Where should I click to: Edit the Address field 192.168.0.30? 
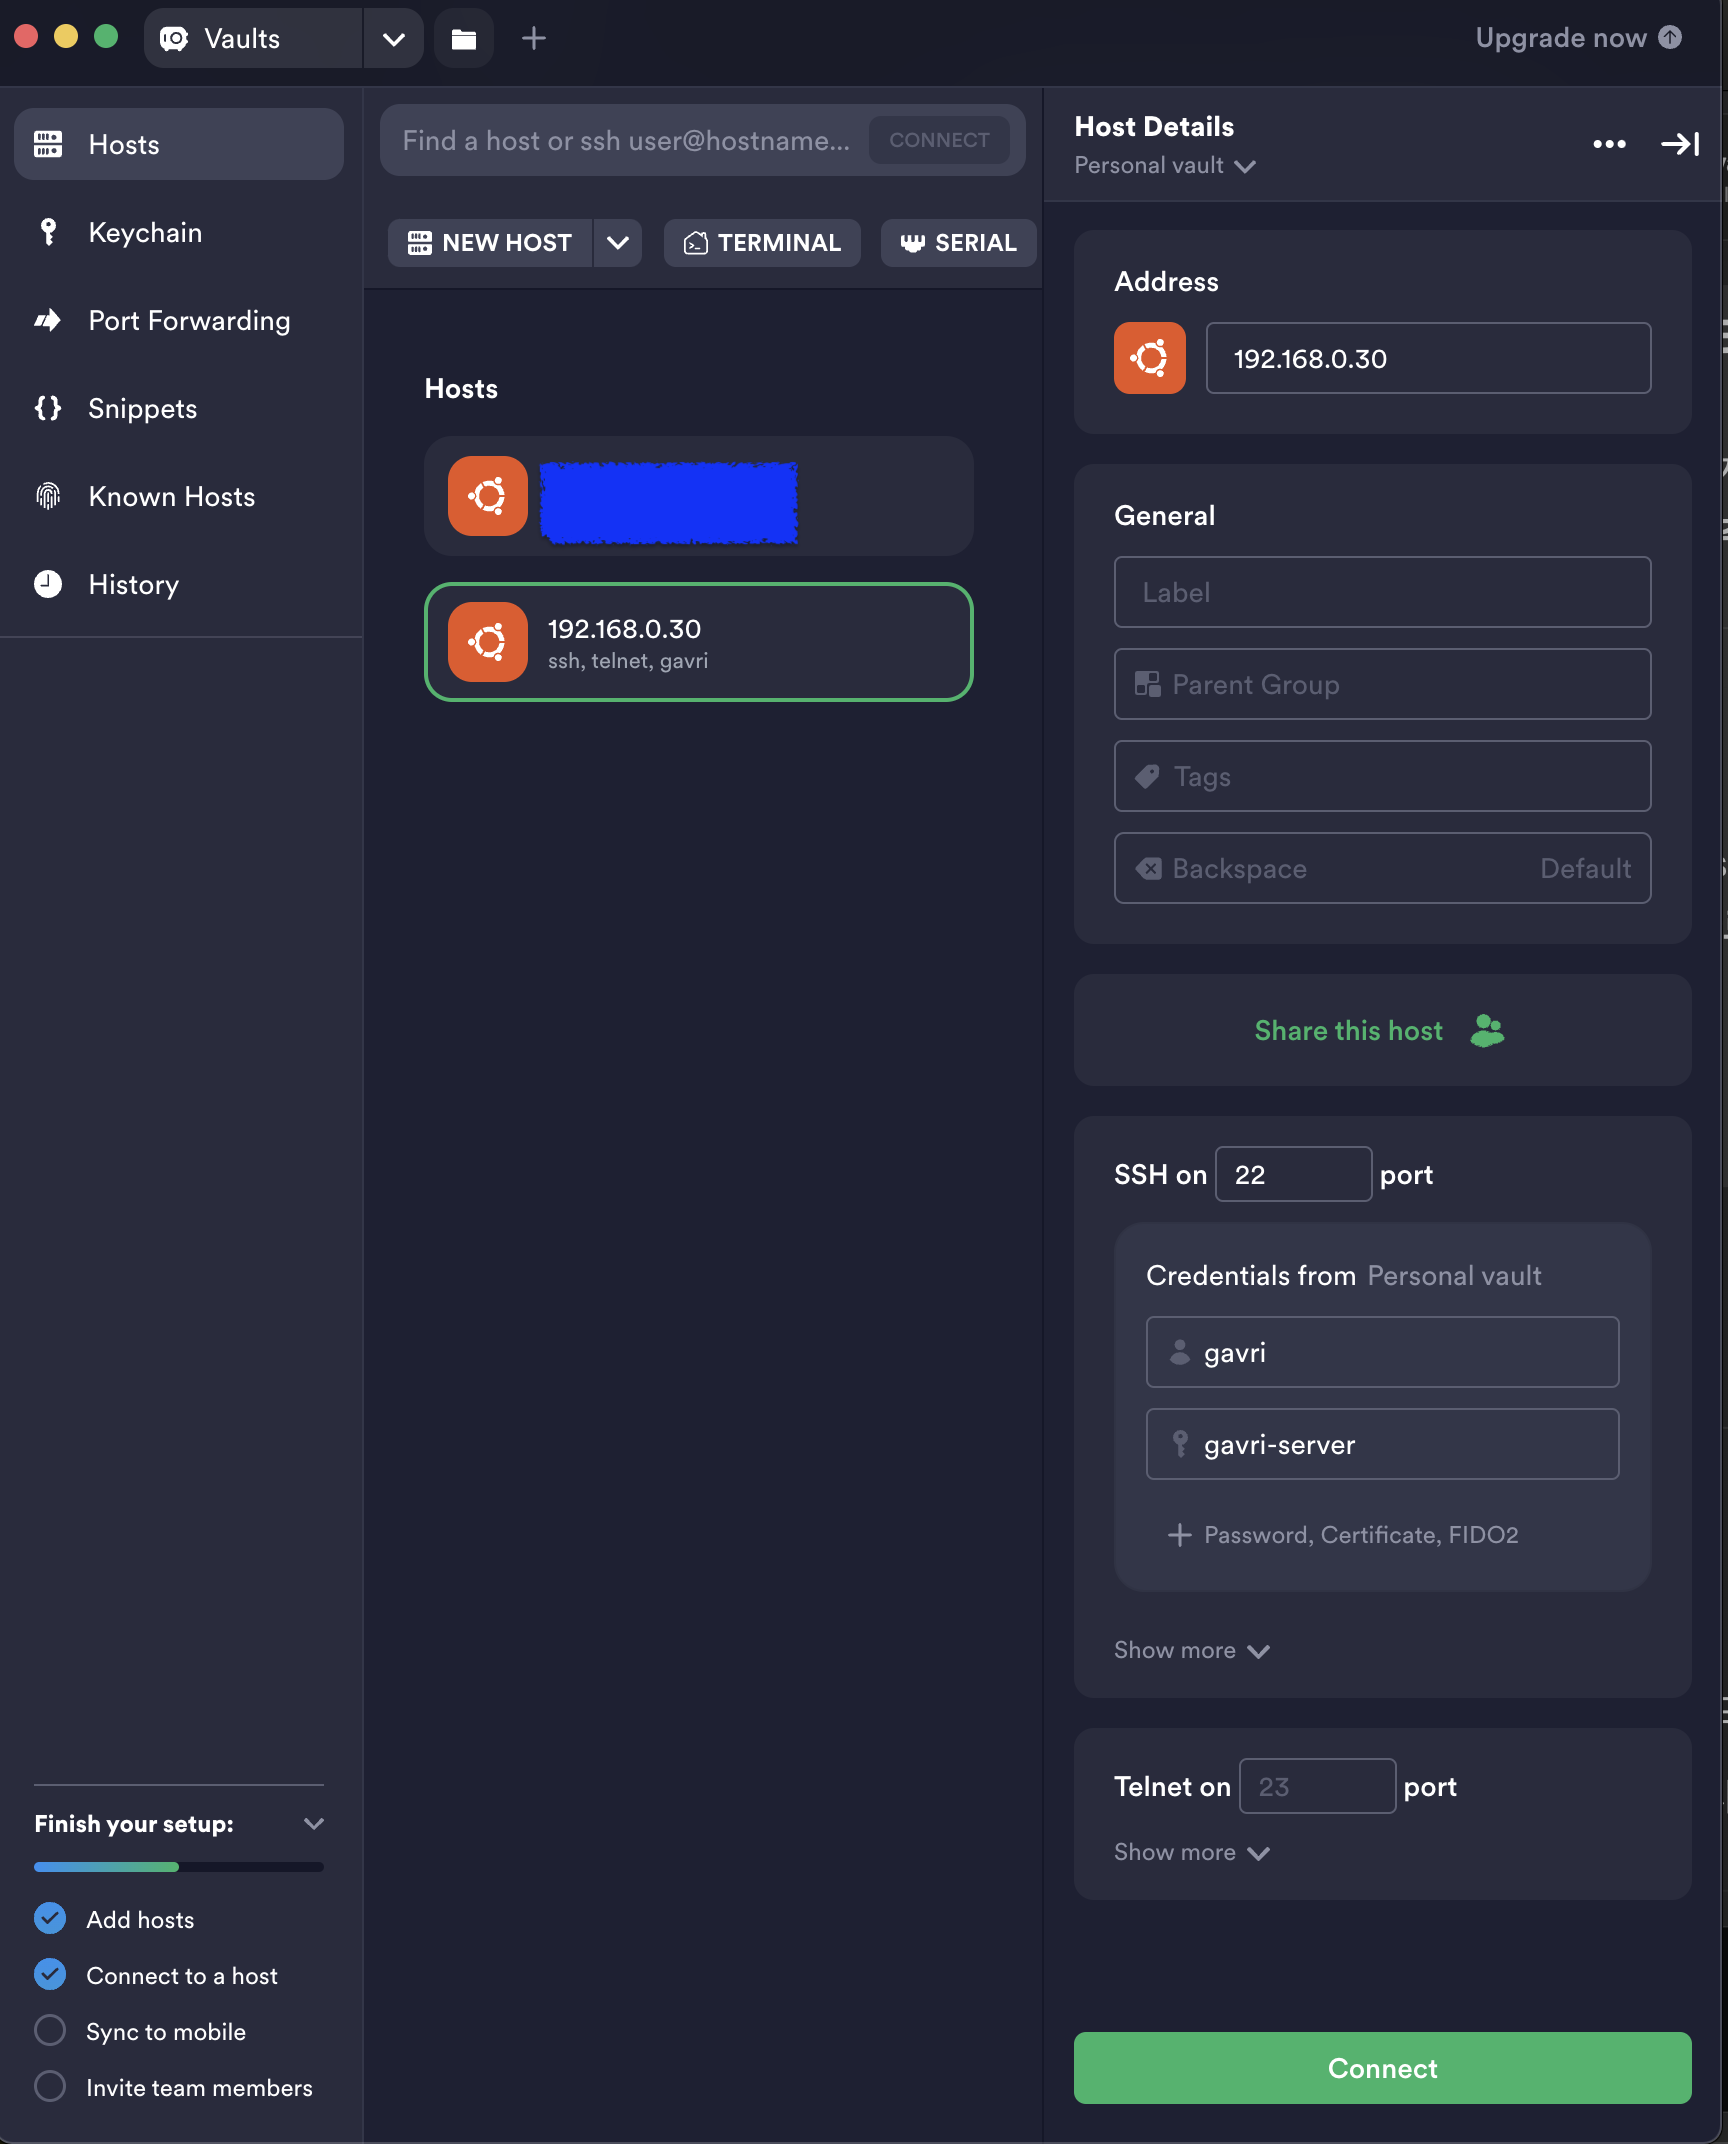(x=1428, y=358)
